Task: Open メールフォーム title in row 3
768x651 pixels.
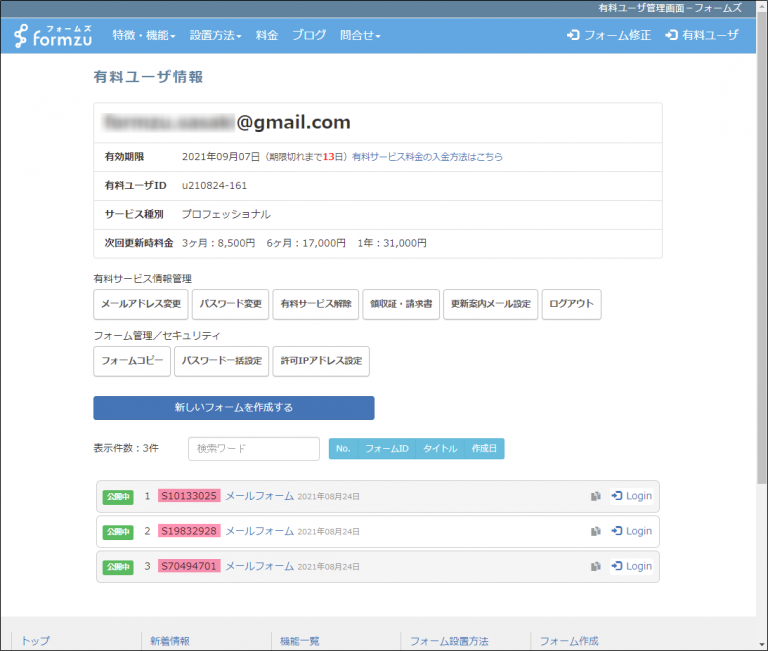Action: click(260, 567)
